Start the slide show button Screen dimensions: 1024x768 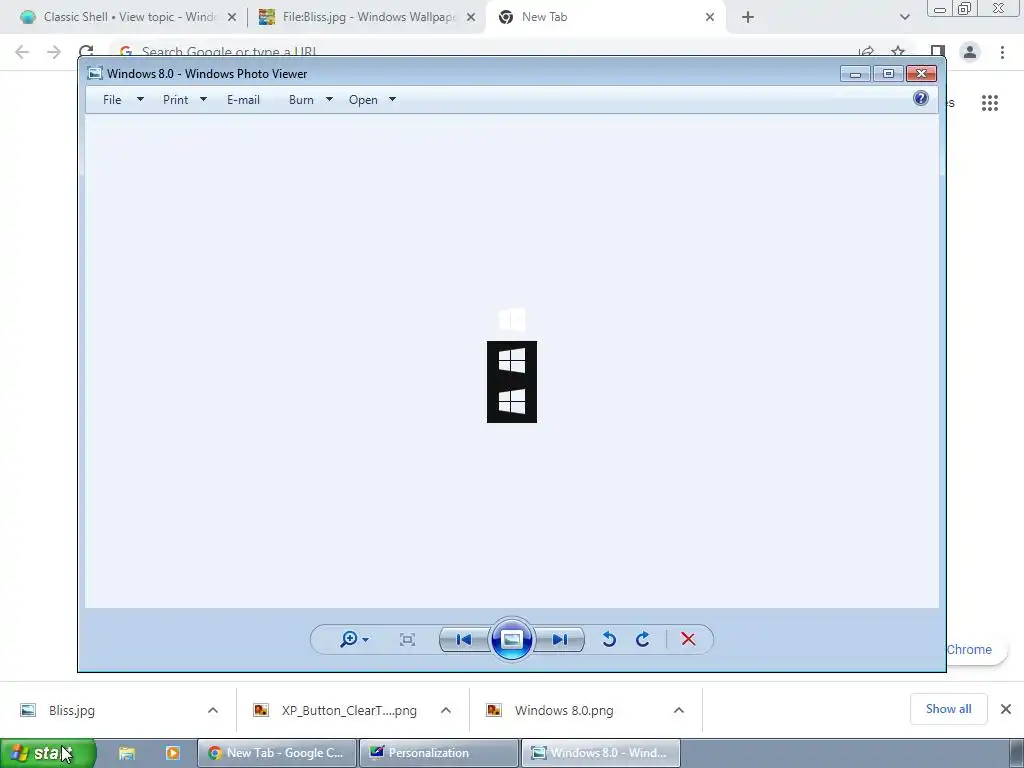(x=511, y=639)
